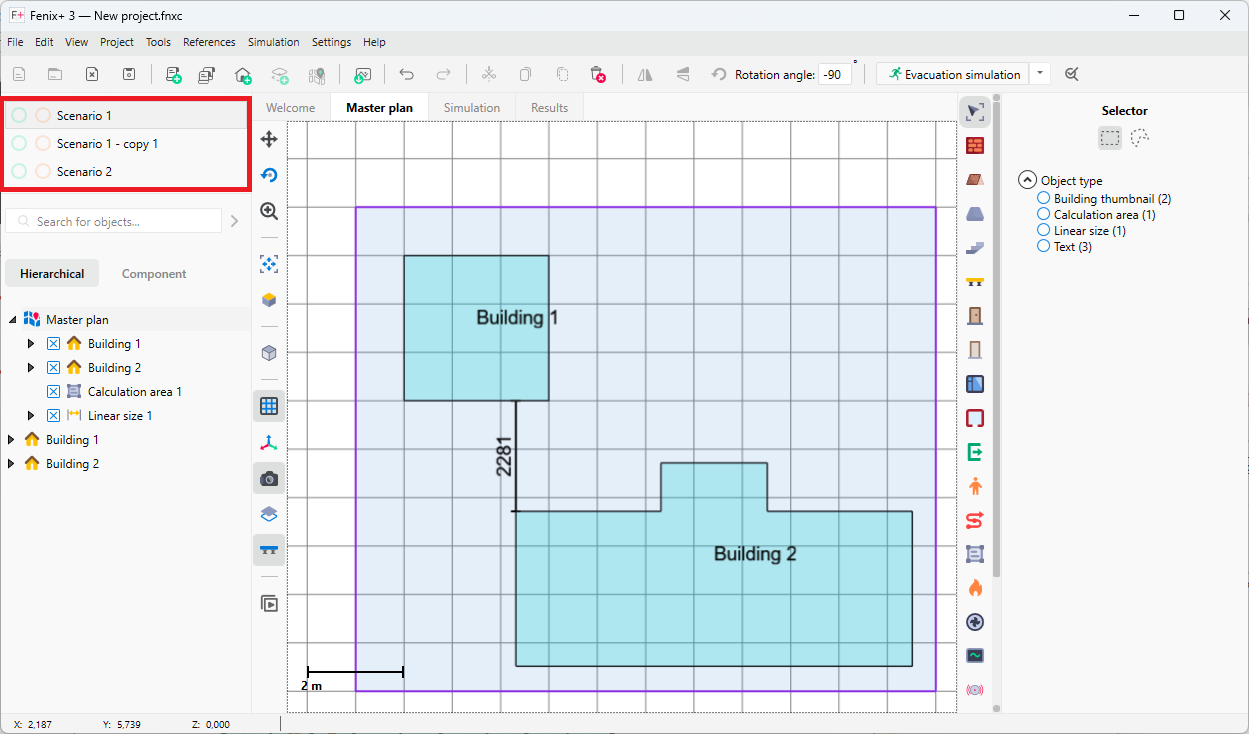This screenshot has width=1249, height=734.
Task: Click the Zoom magnifier tool
Action: 268,211
